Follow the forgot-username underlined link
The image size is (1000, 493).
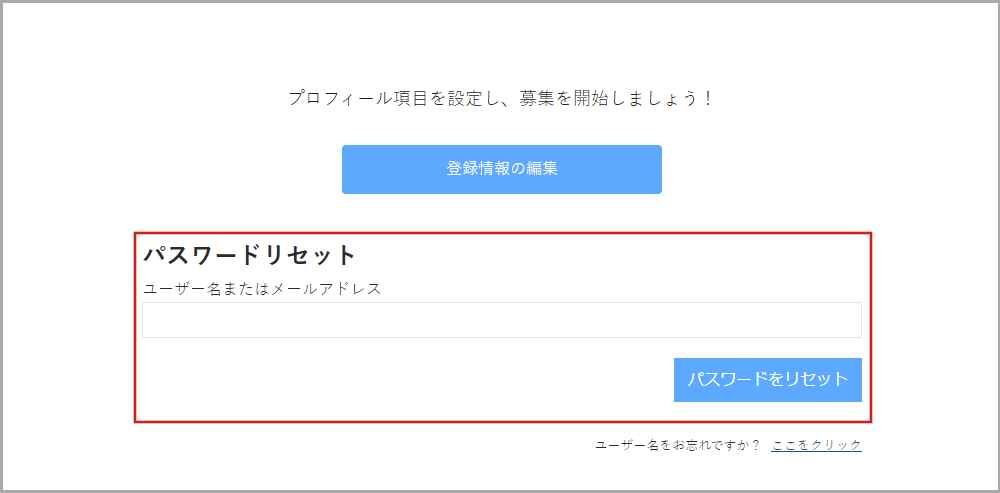(816, 445)
